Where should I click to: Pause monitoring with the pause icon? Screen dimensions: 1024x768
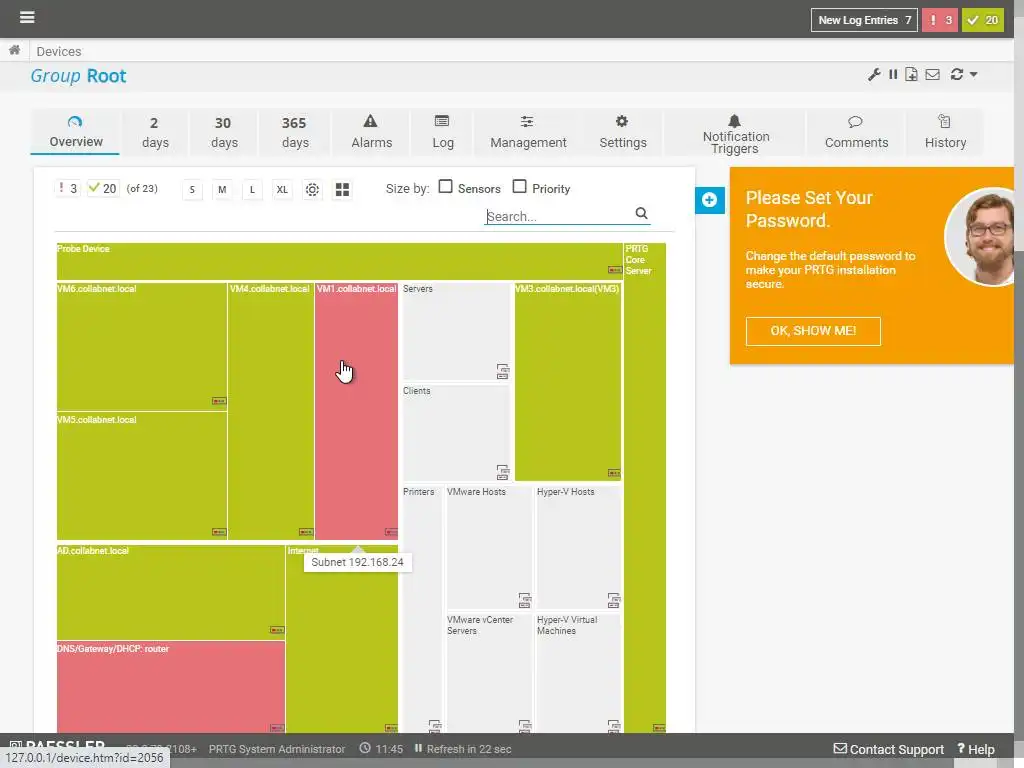click(x=893, y=74)
